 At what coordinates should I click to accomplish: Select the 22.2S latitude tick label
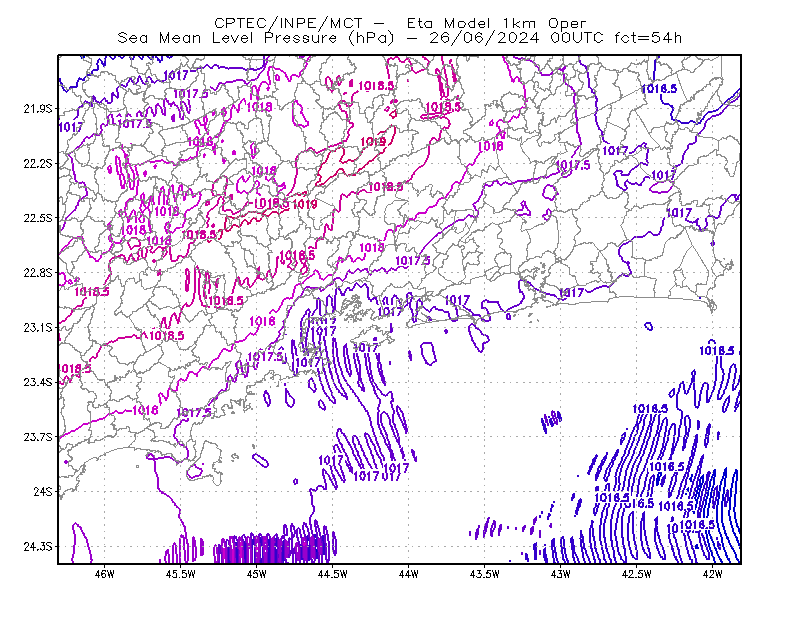(x=37, y=163)
